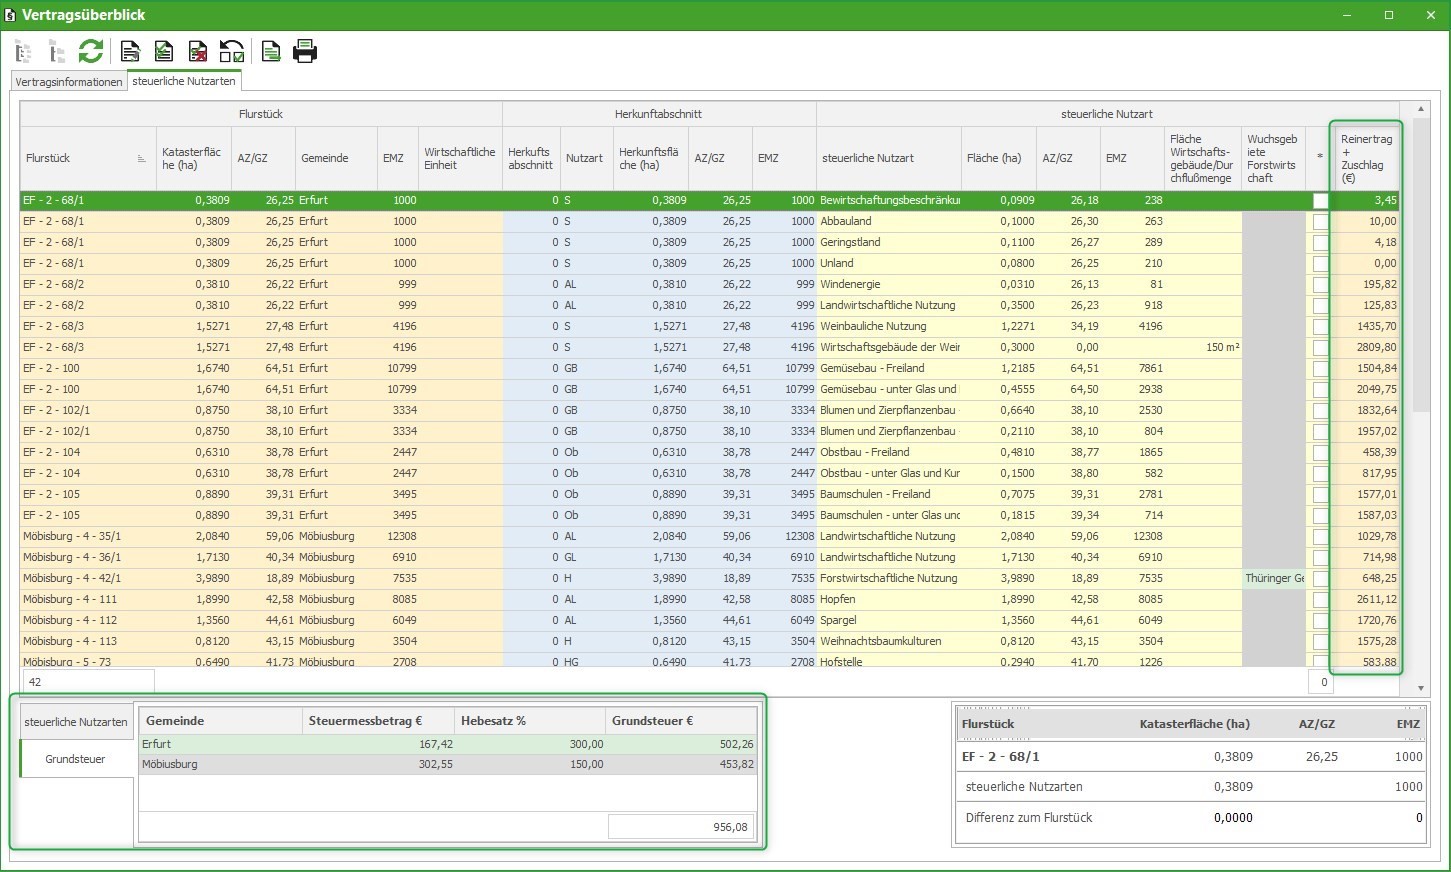Click the green refresh arrows icon

[x=91, y=51]
